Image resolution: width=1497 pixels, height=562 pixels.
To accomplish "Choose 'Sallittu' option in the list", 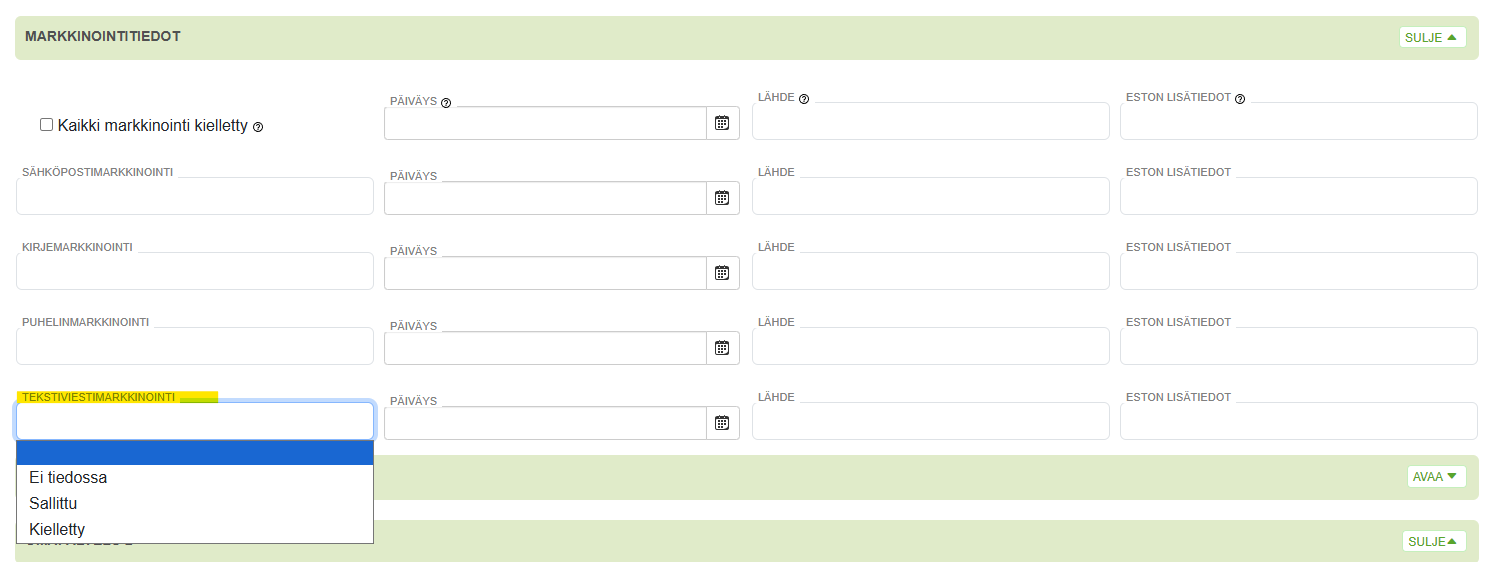I will click(54, 504).
